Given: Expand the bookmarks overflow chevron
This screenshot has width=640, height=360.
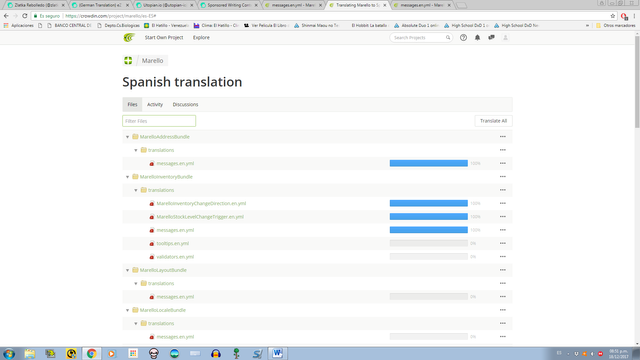Looking at the screenshot, I should tap(587, 25).
